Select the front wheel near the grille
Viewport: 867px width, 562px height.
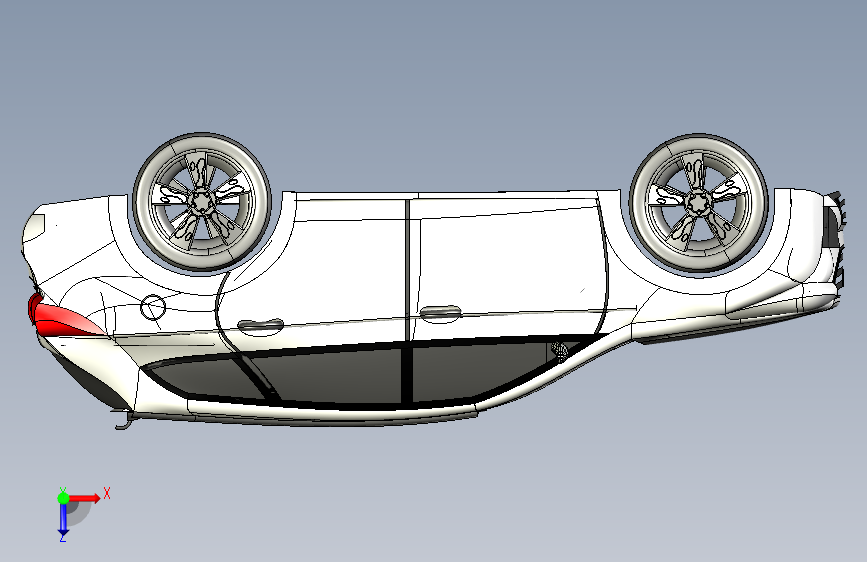pos(699,203)
